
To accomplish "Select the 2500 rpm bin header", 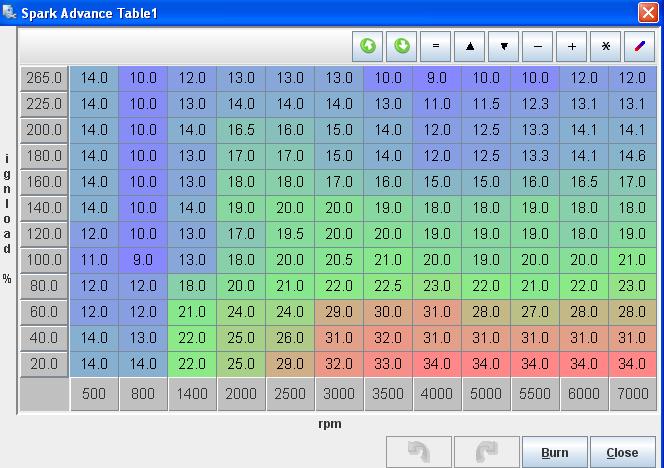I will tap(290, 394).
